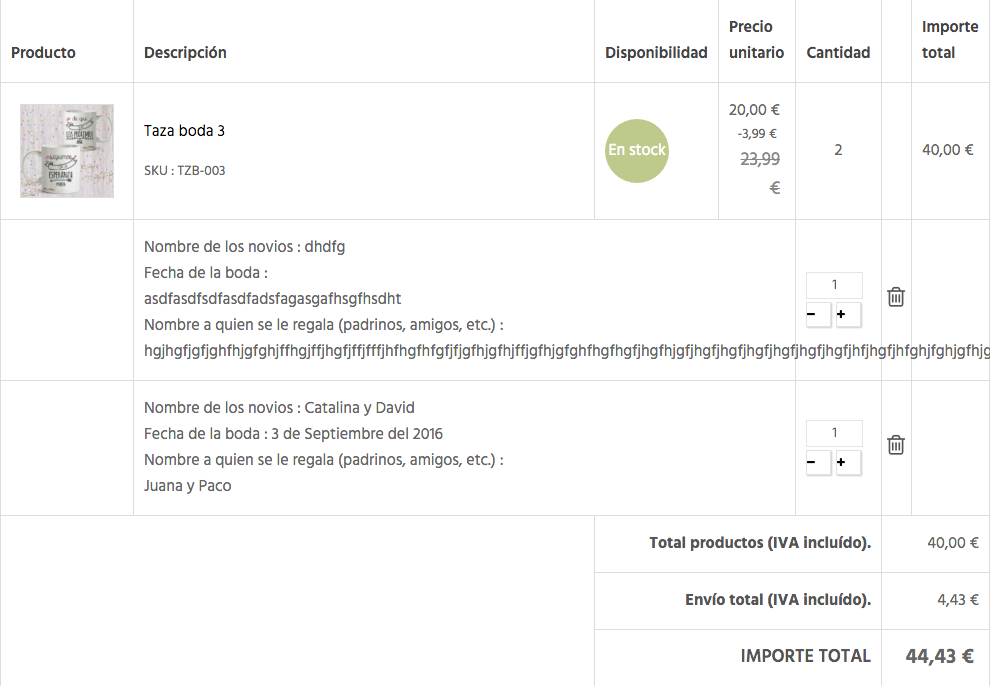Click the Descripción column header
Image resolution: width=997 pixels, height=686 pixels.
click(185, 52)
